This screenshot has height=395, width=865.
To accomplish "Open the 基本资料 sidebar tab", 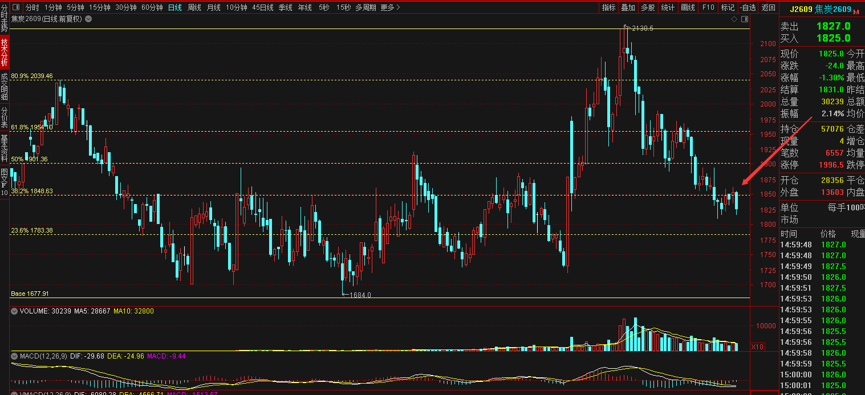I will click(x=4, y=148).
